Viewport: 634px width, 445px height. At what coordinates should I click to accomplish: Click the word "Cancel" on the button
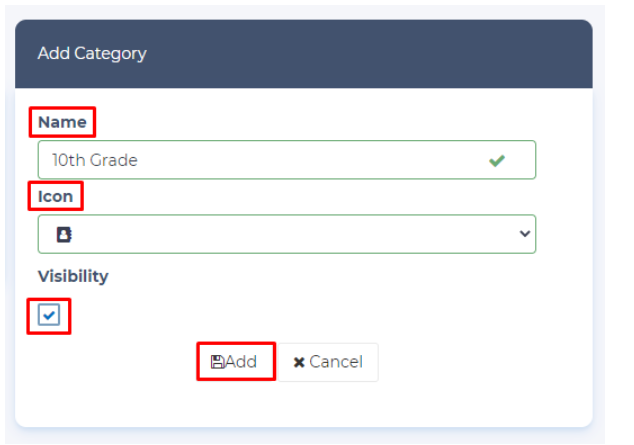tap(336, 362)
